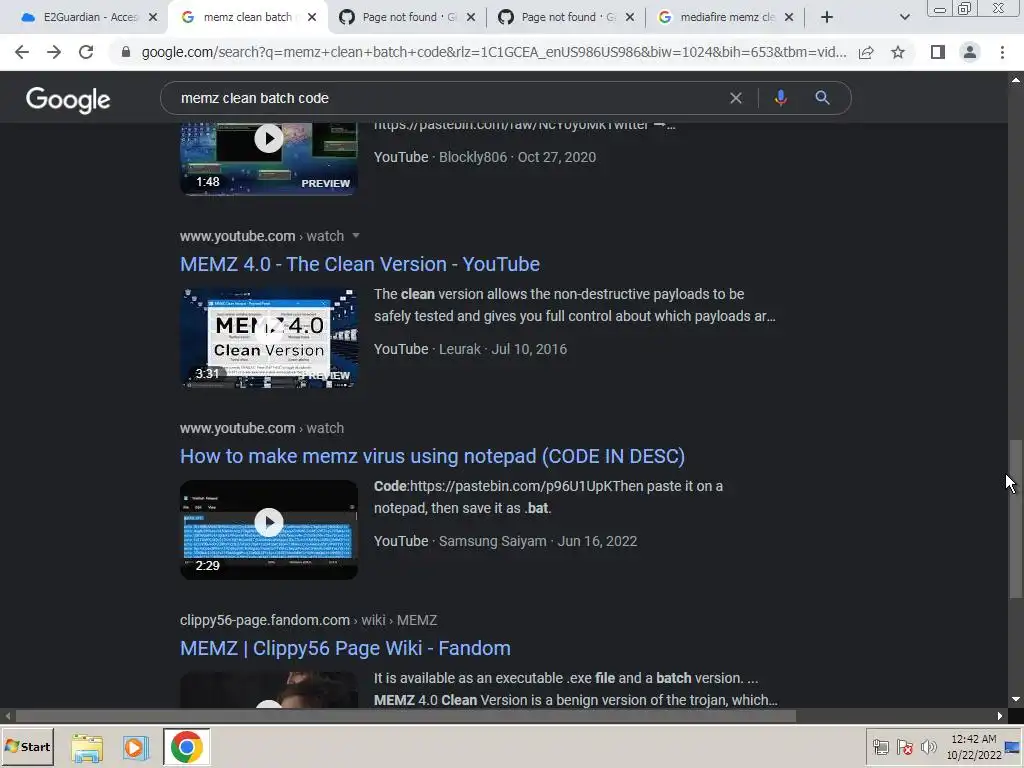Close the E2Guardian tab
1024x768 pixels.
tap(153, 17)
